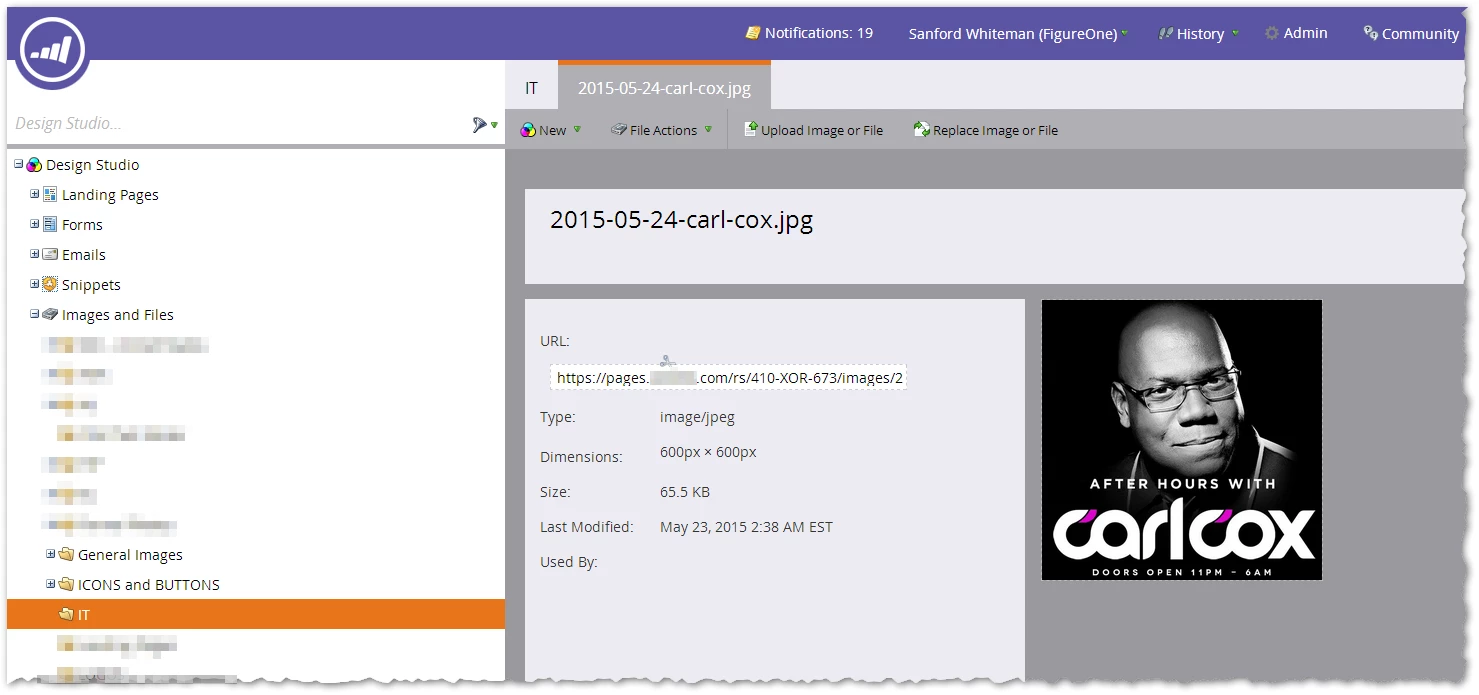The width and height of the screenshot is (1479, 695).
Task: Collapse the Design Studio root node
Action: [18, 164]
